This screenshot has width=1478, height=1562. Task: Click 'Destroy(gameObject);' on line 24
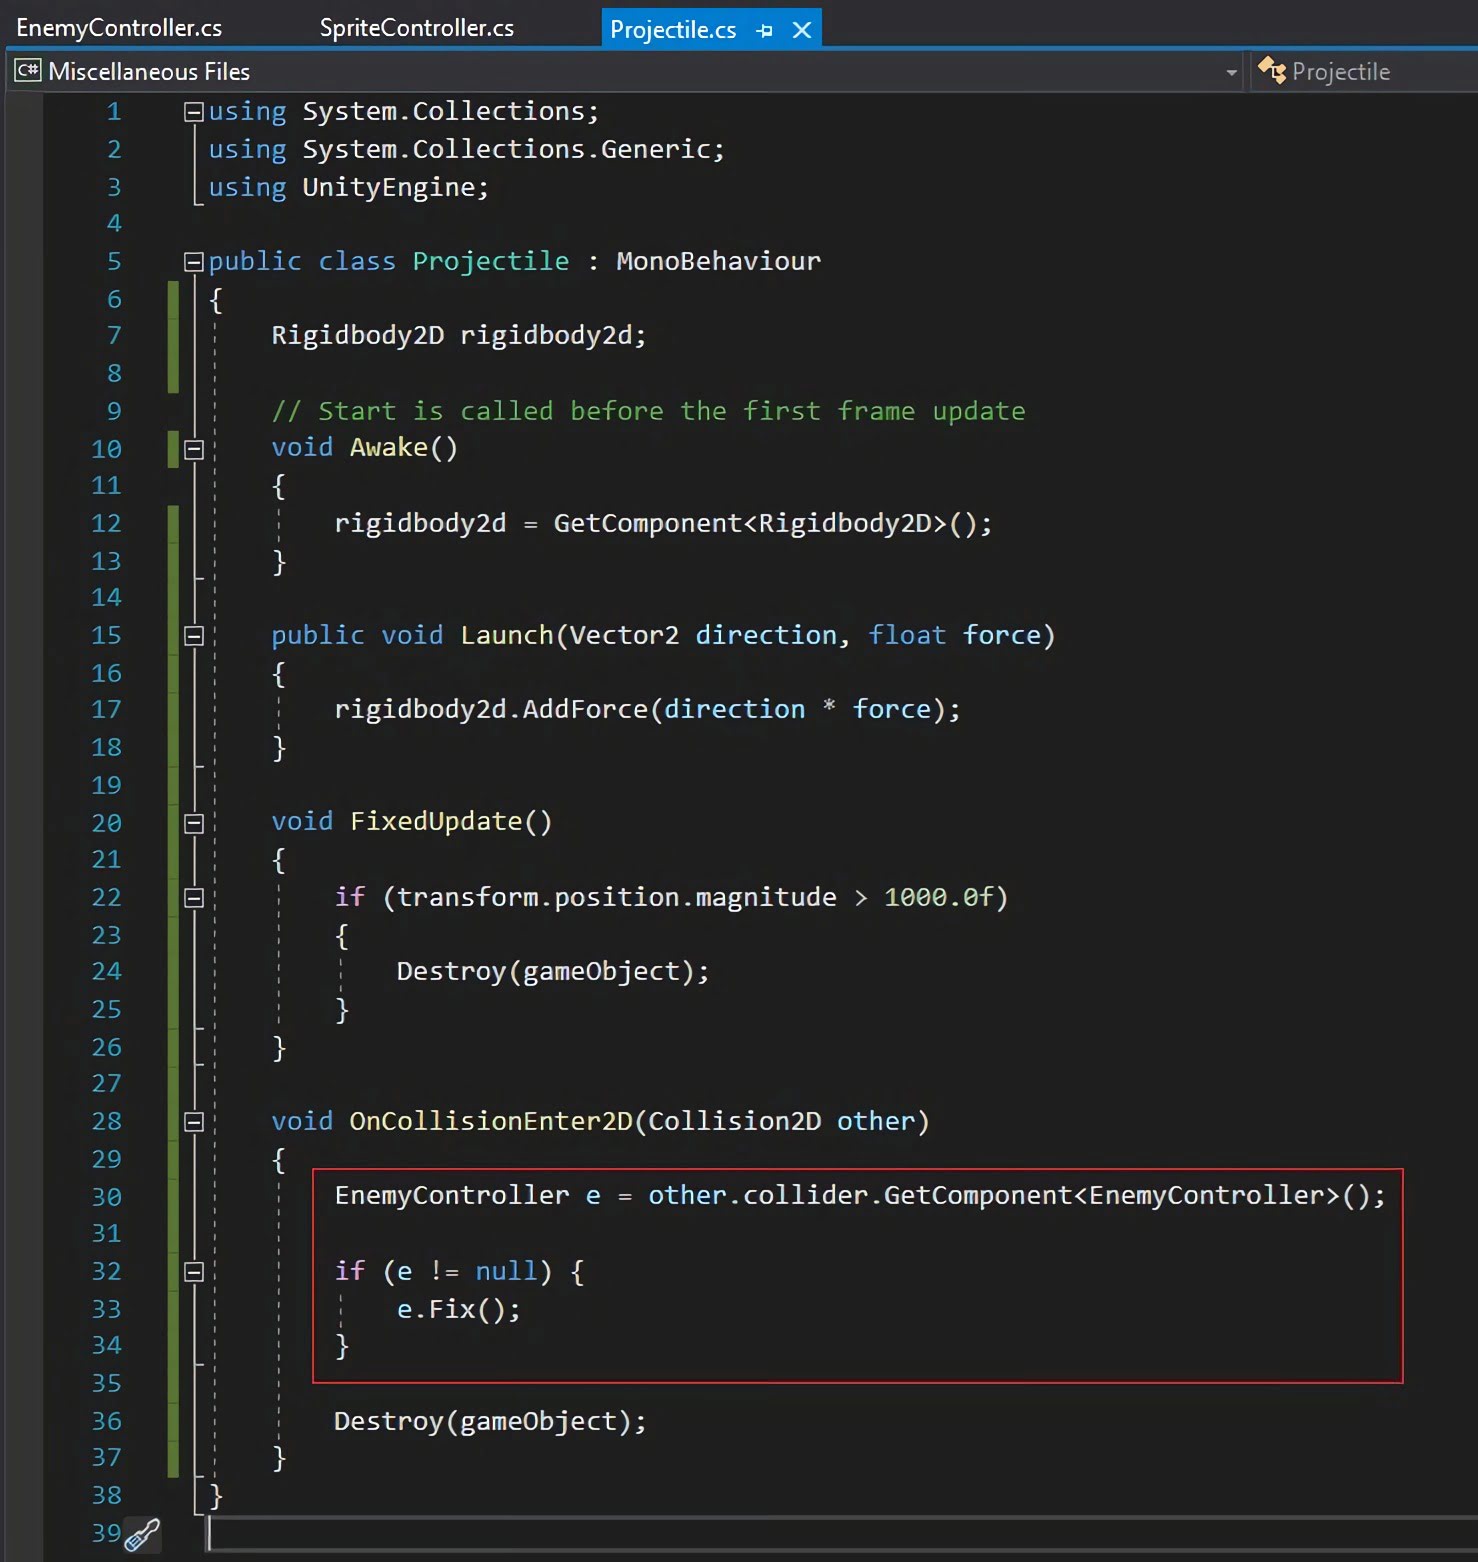553,971
